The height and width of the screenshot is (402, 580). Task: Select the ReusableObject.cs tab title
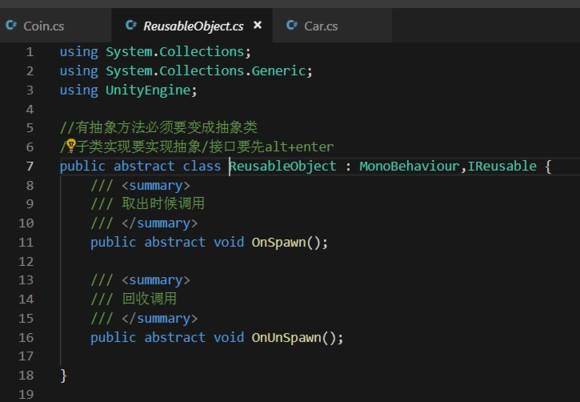pos(193,26)
